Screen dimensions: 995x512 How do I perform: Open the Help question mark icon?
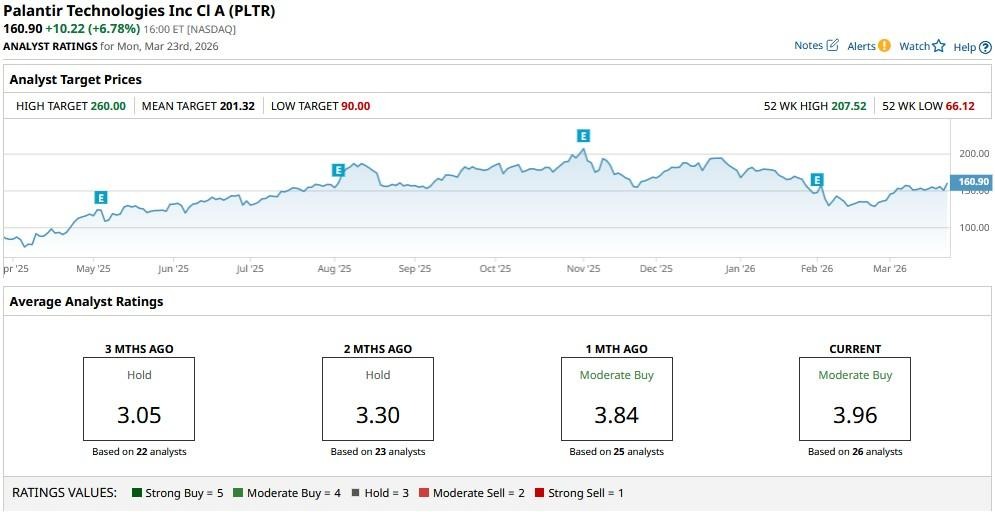point(985,47)
